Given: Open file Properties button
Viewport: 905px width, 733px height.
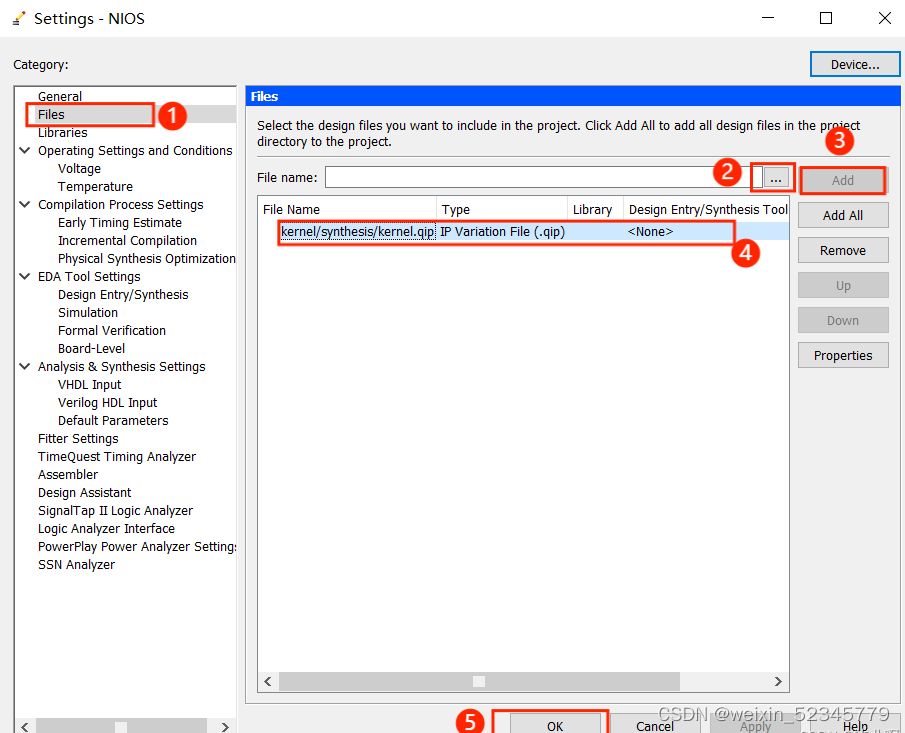Looking at the screenshot, I should [x=843, y=356].
